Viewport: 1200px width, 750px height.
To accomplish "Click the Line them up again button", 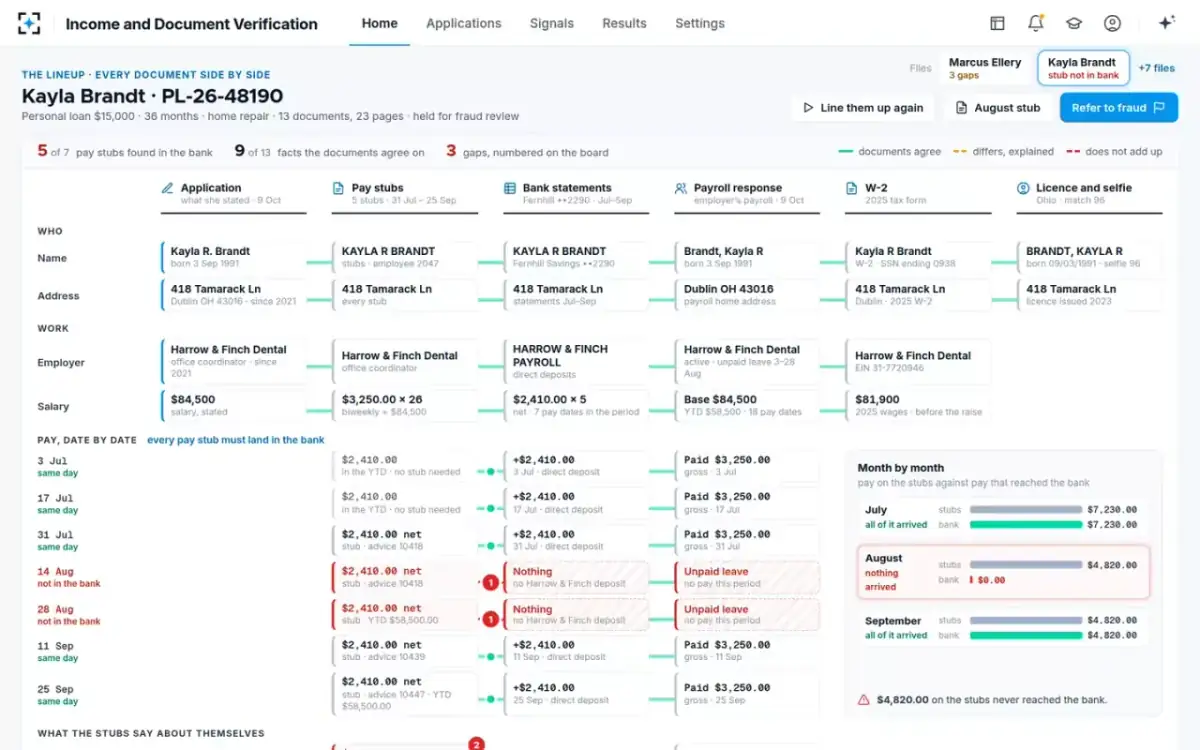I will (x=863, y=108).
